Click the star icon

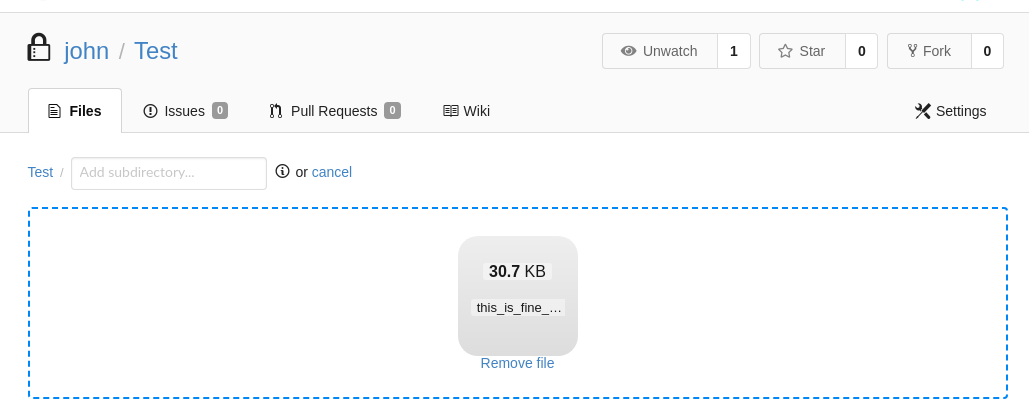tap(785, 51)
